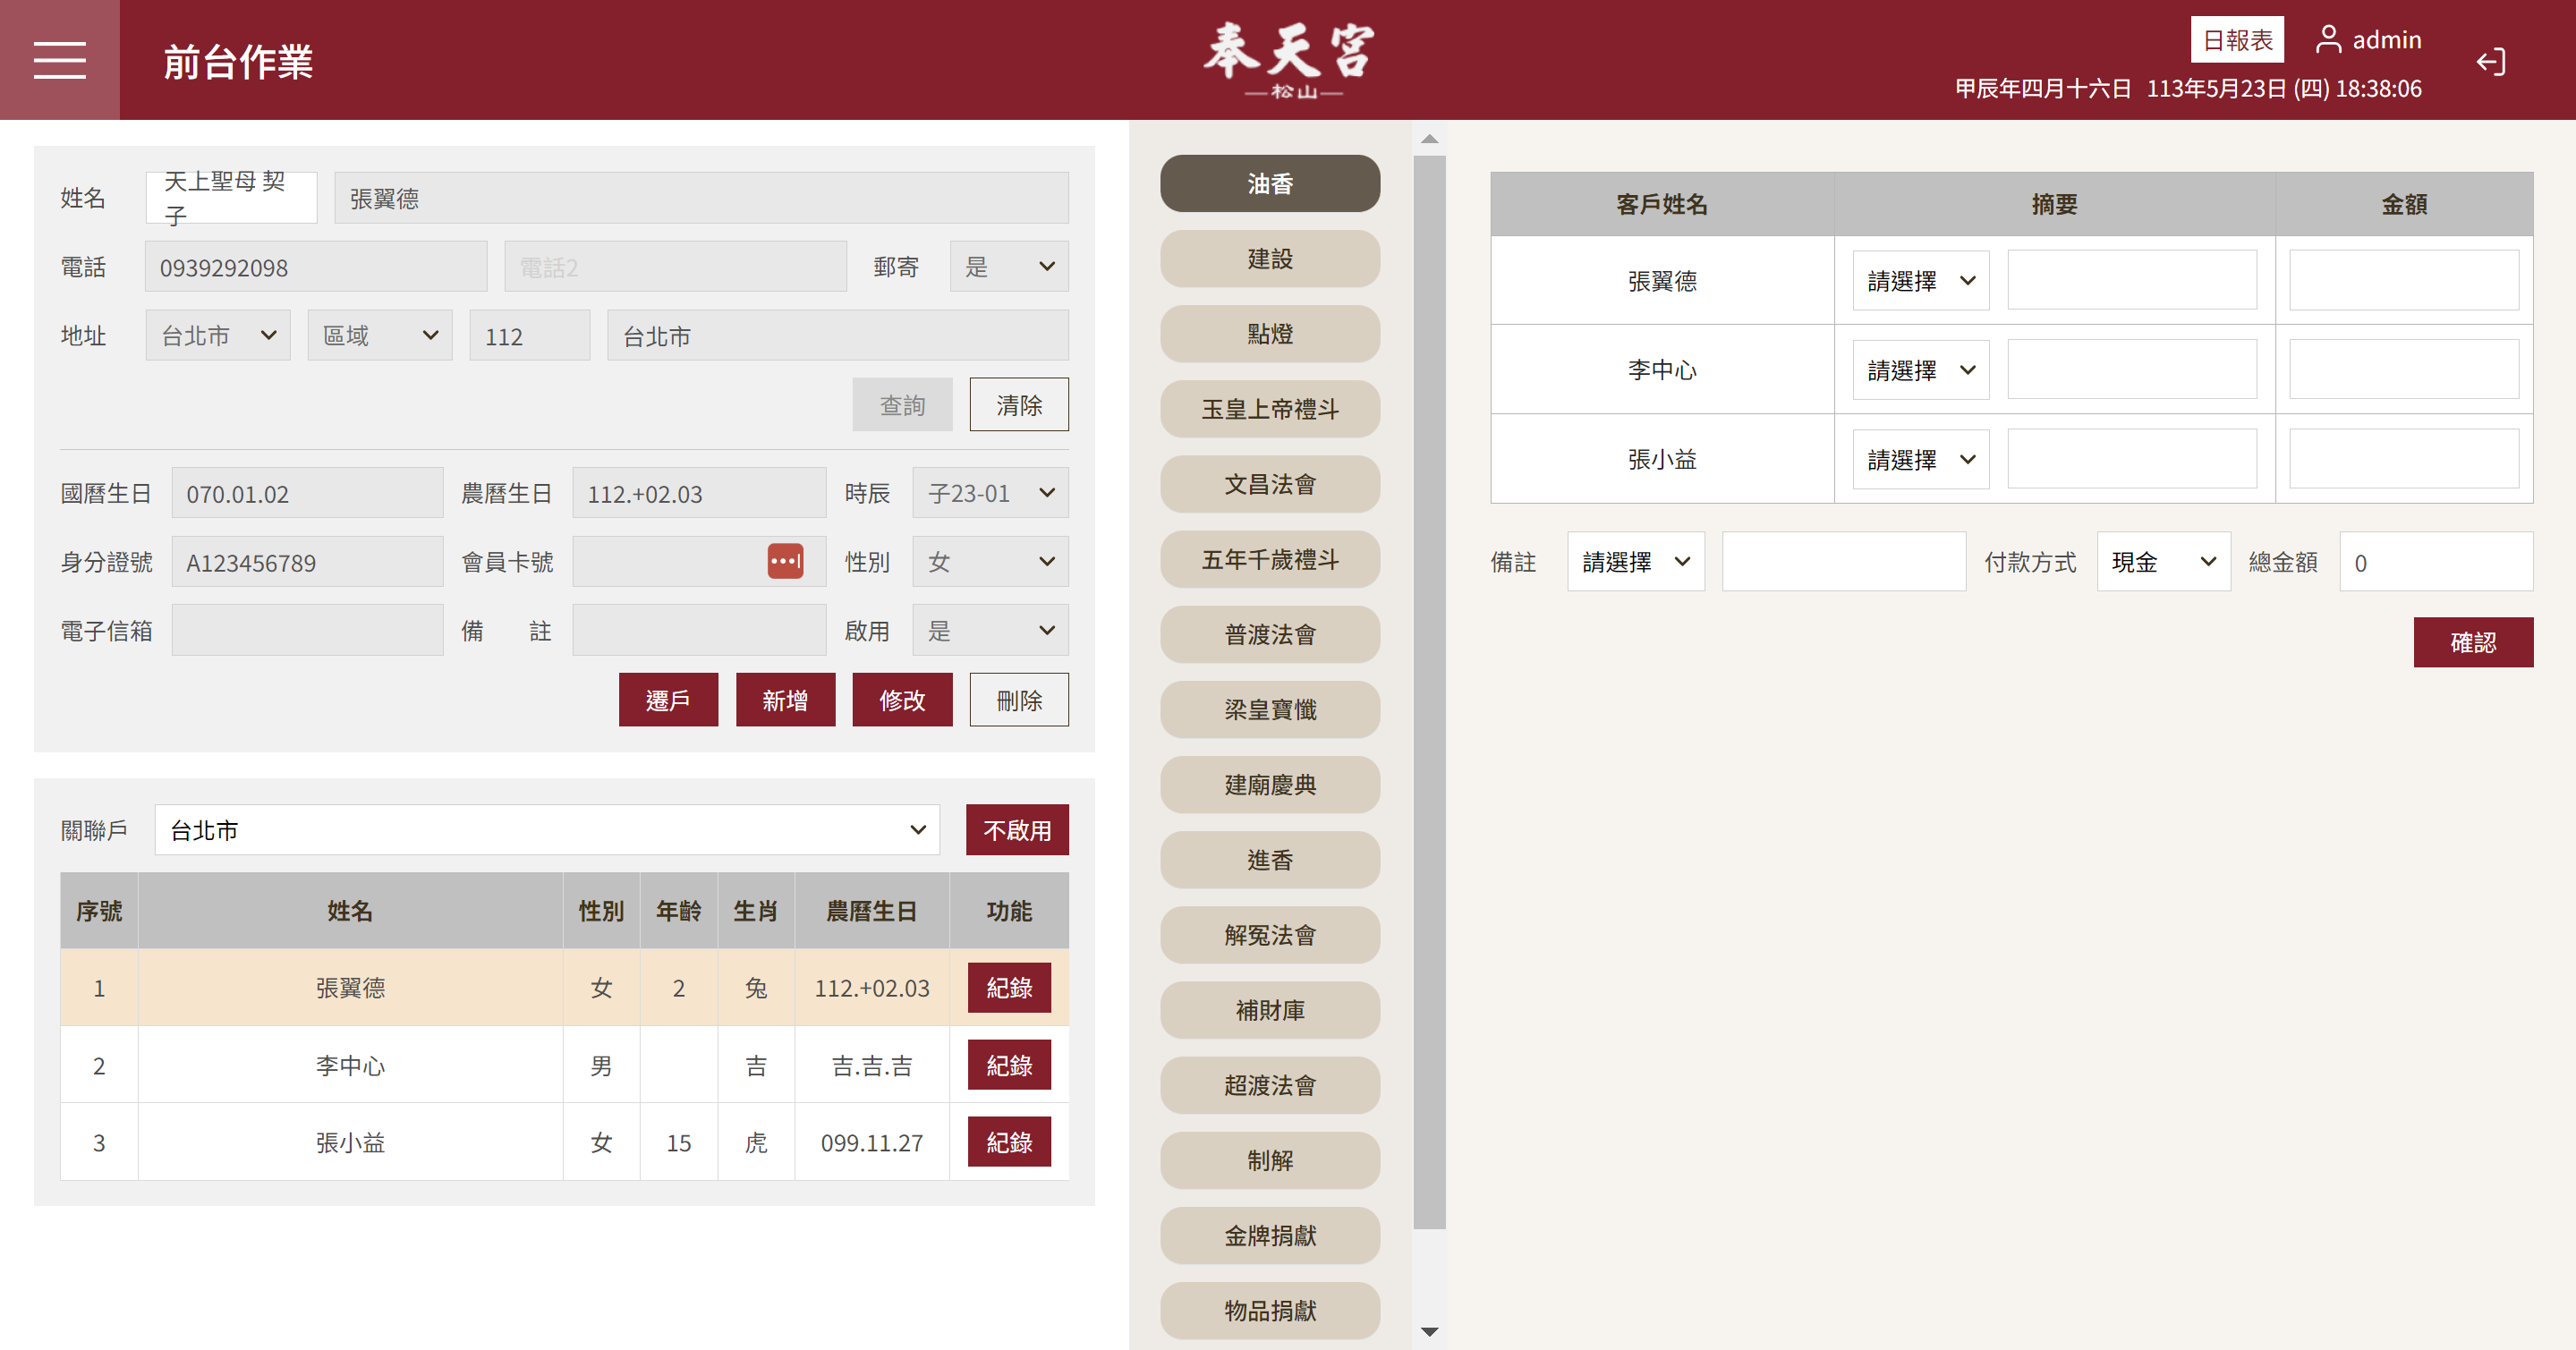This screenshot has height=1350, width=2576.
Task: Toggle the 不啟用 button for 關聯戶
Action: (1016, 830)
